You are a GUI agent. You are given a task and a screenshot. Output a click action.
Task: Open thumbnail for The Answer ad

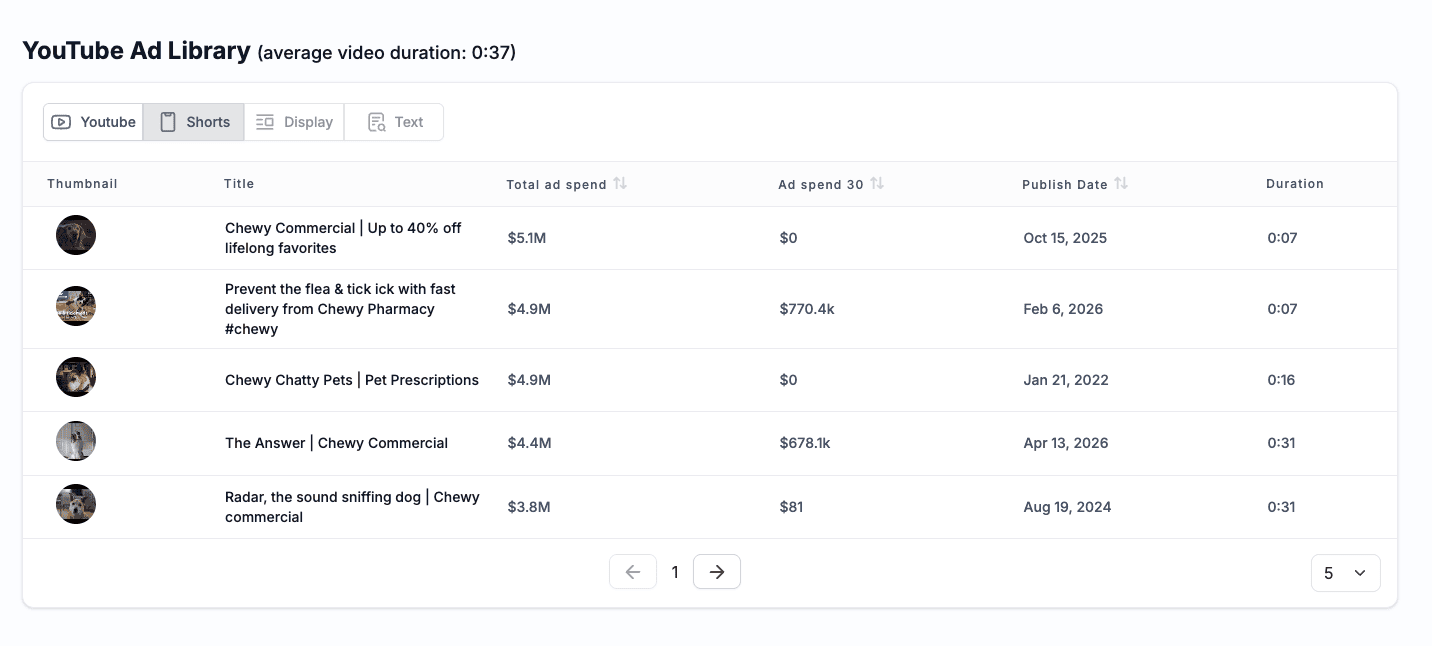[76, 441]
